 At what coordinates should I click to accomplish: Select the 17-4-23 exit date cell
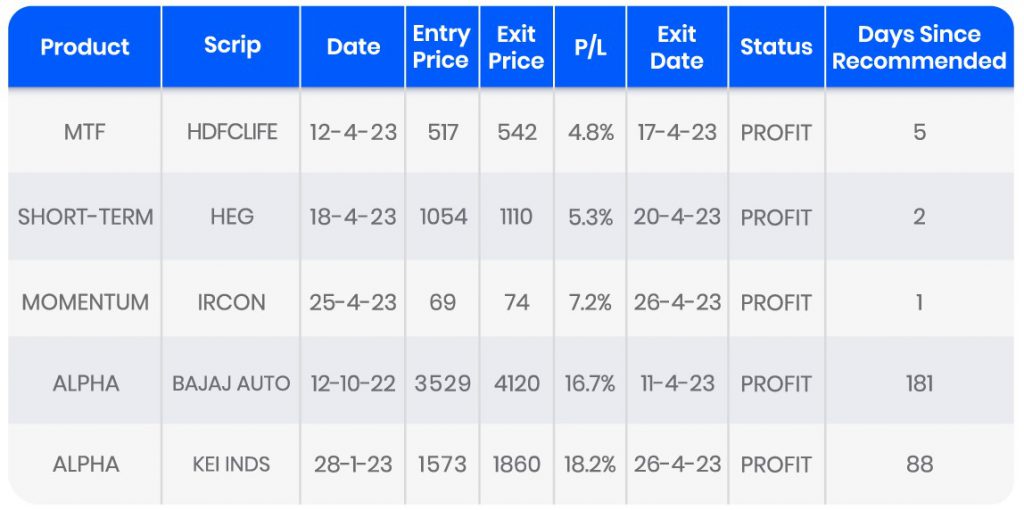click(677, 132)
